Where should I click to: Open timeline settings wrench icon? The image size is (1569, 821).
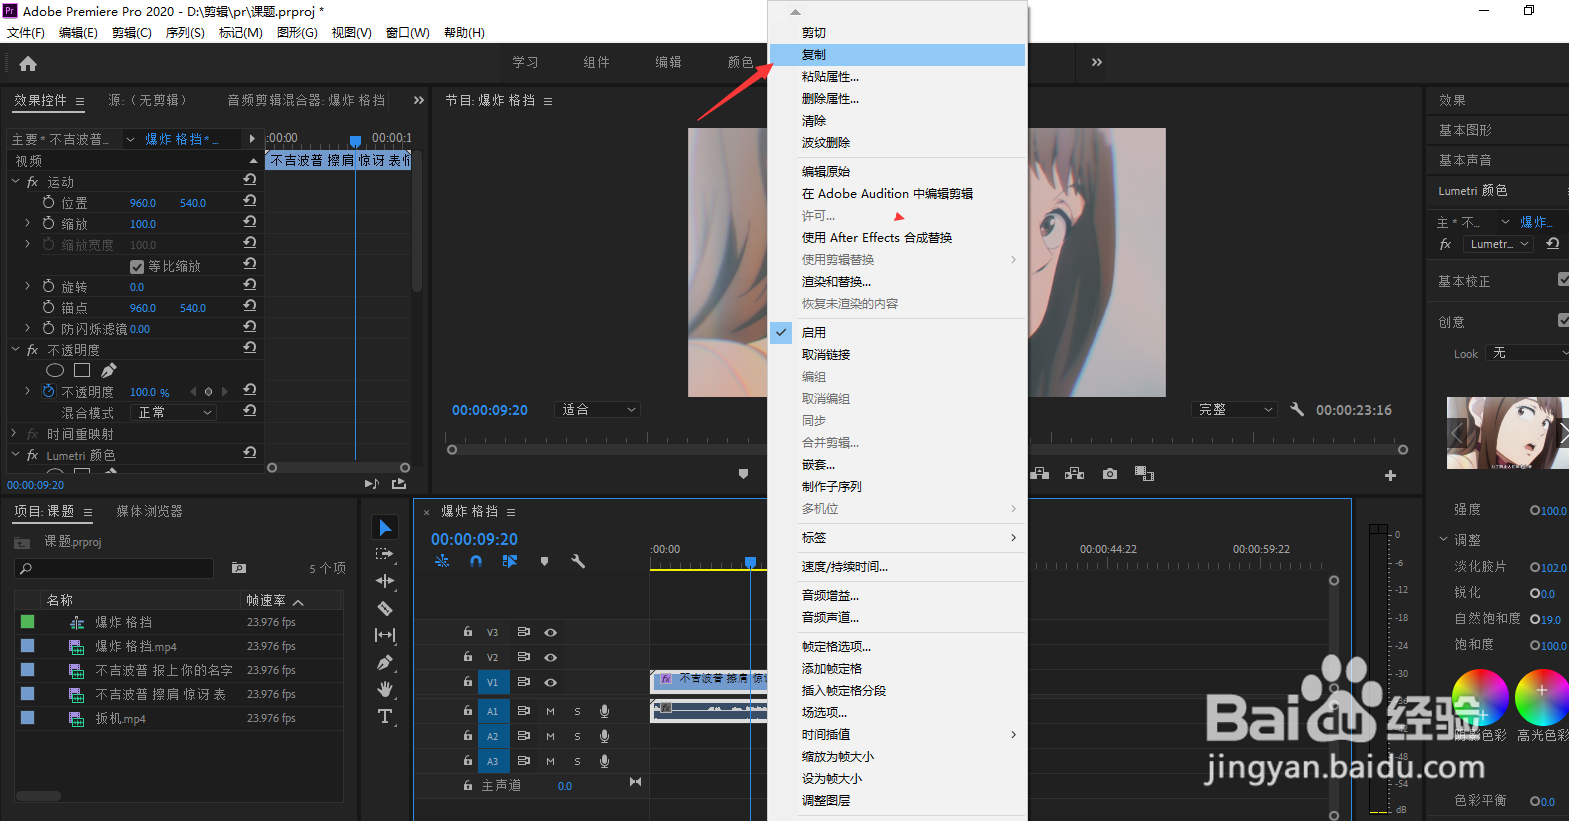578,562
